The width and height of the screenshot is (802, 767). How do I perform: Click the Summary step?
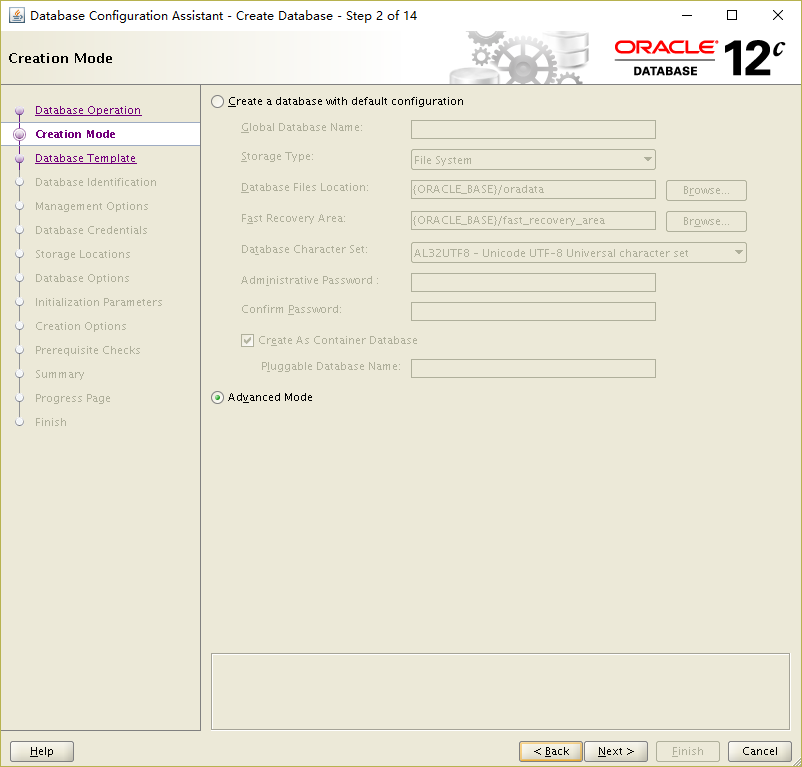point(59,374)
